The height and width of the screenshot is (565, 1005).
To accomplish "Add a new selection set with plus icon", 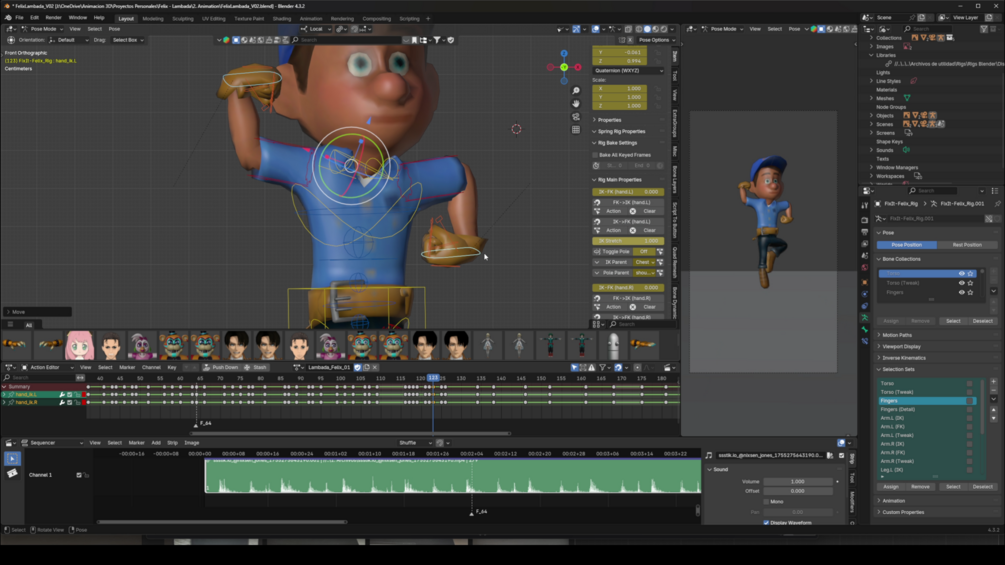I will (994, 382).
